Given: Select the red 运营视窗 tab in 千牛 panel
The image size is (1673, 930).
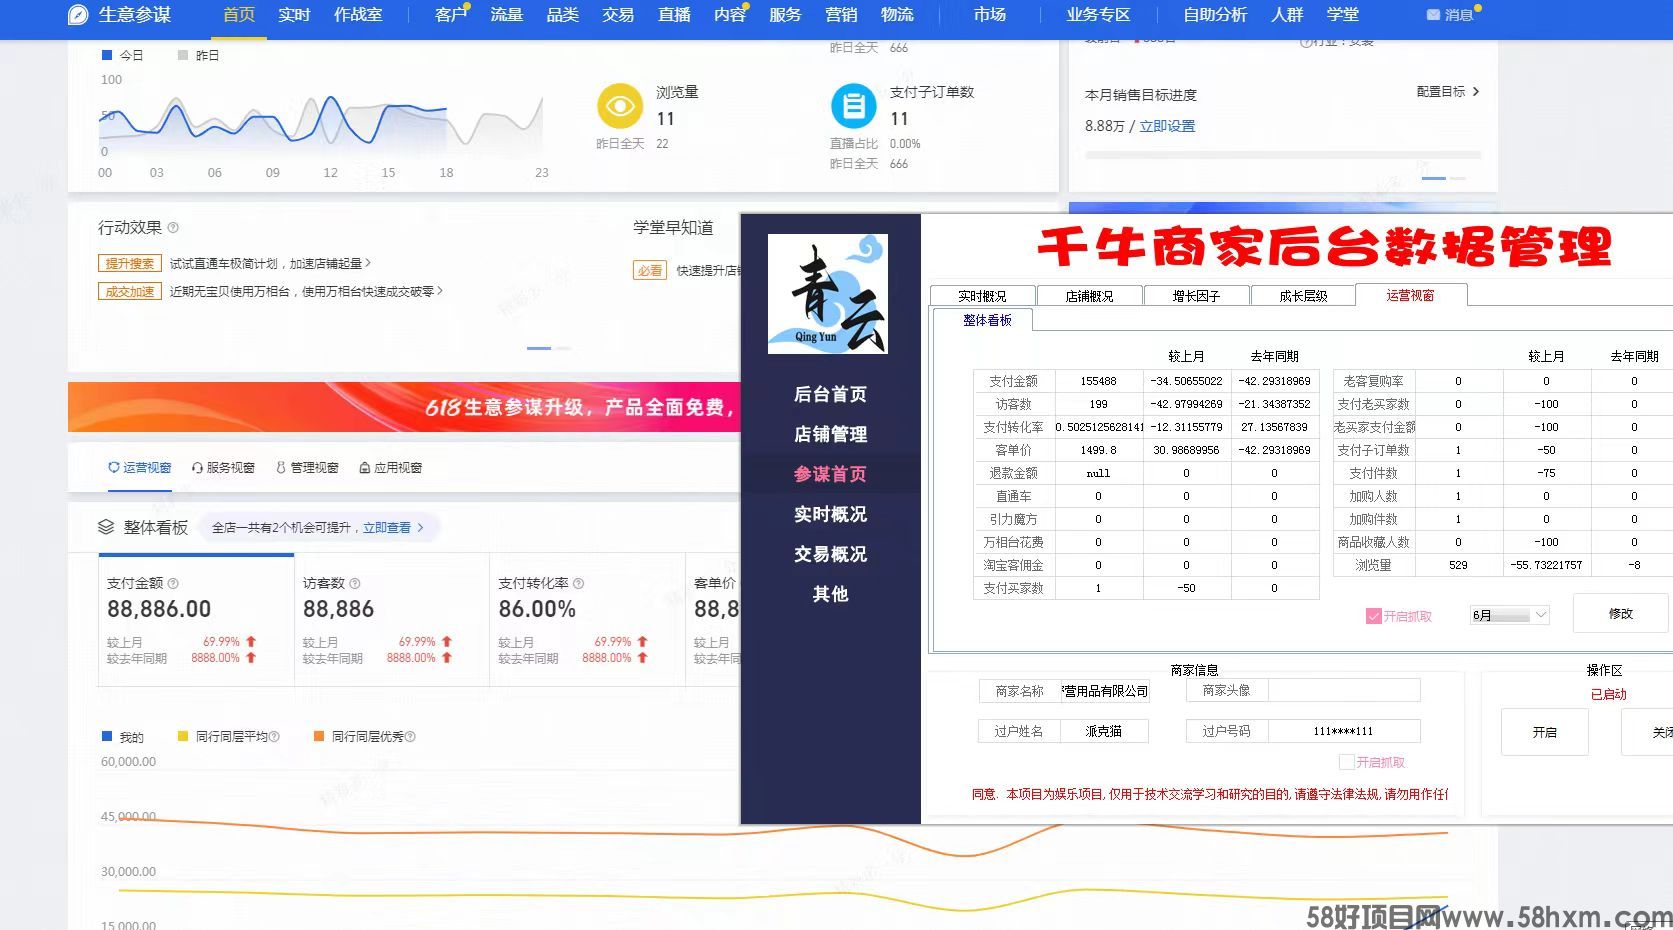Looking at the screenshot, I should (1411, 295).
